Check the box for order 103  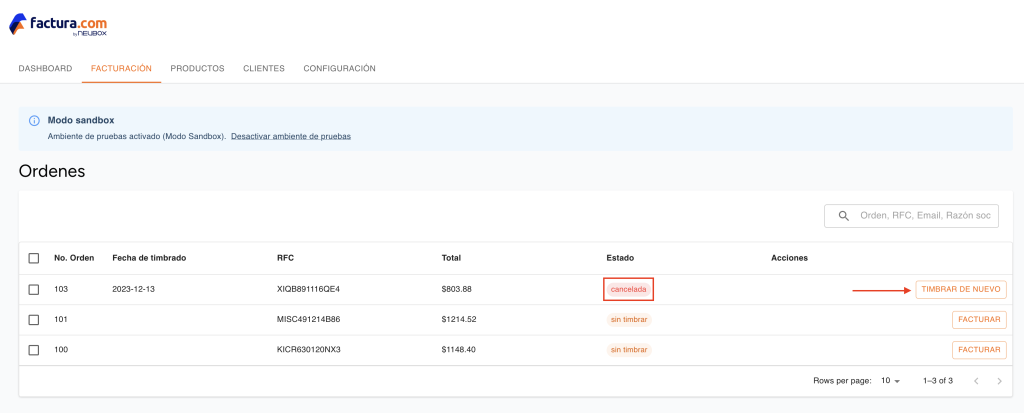tap(34, 289)
